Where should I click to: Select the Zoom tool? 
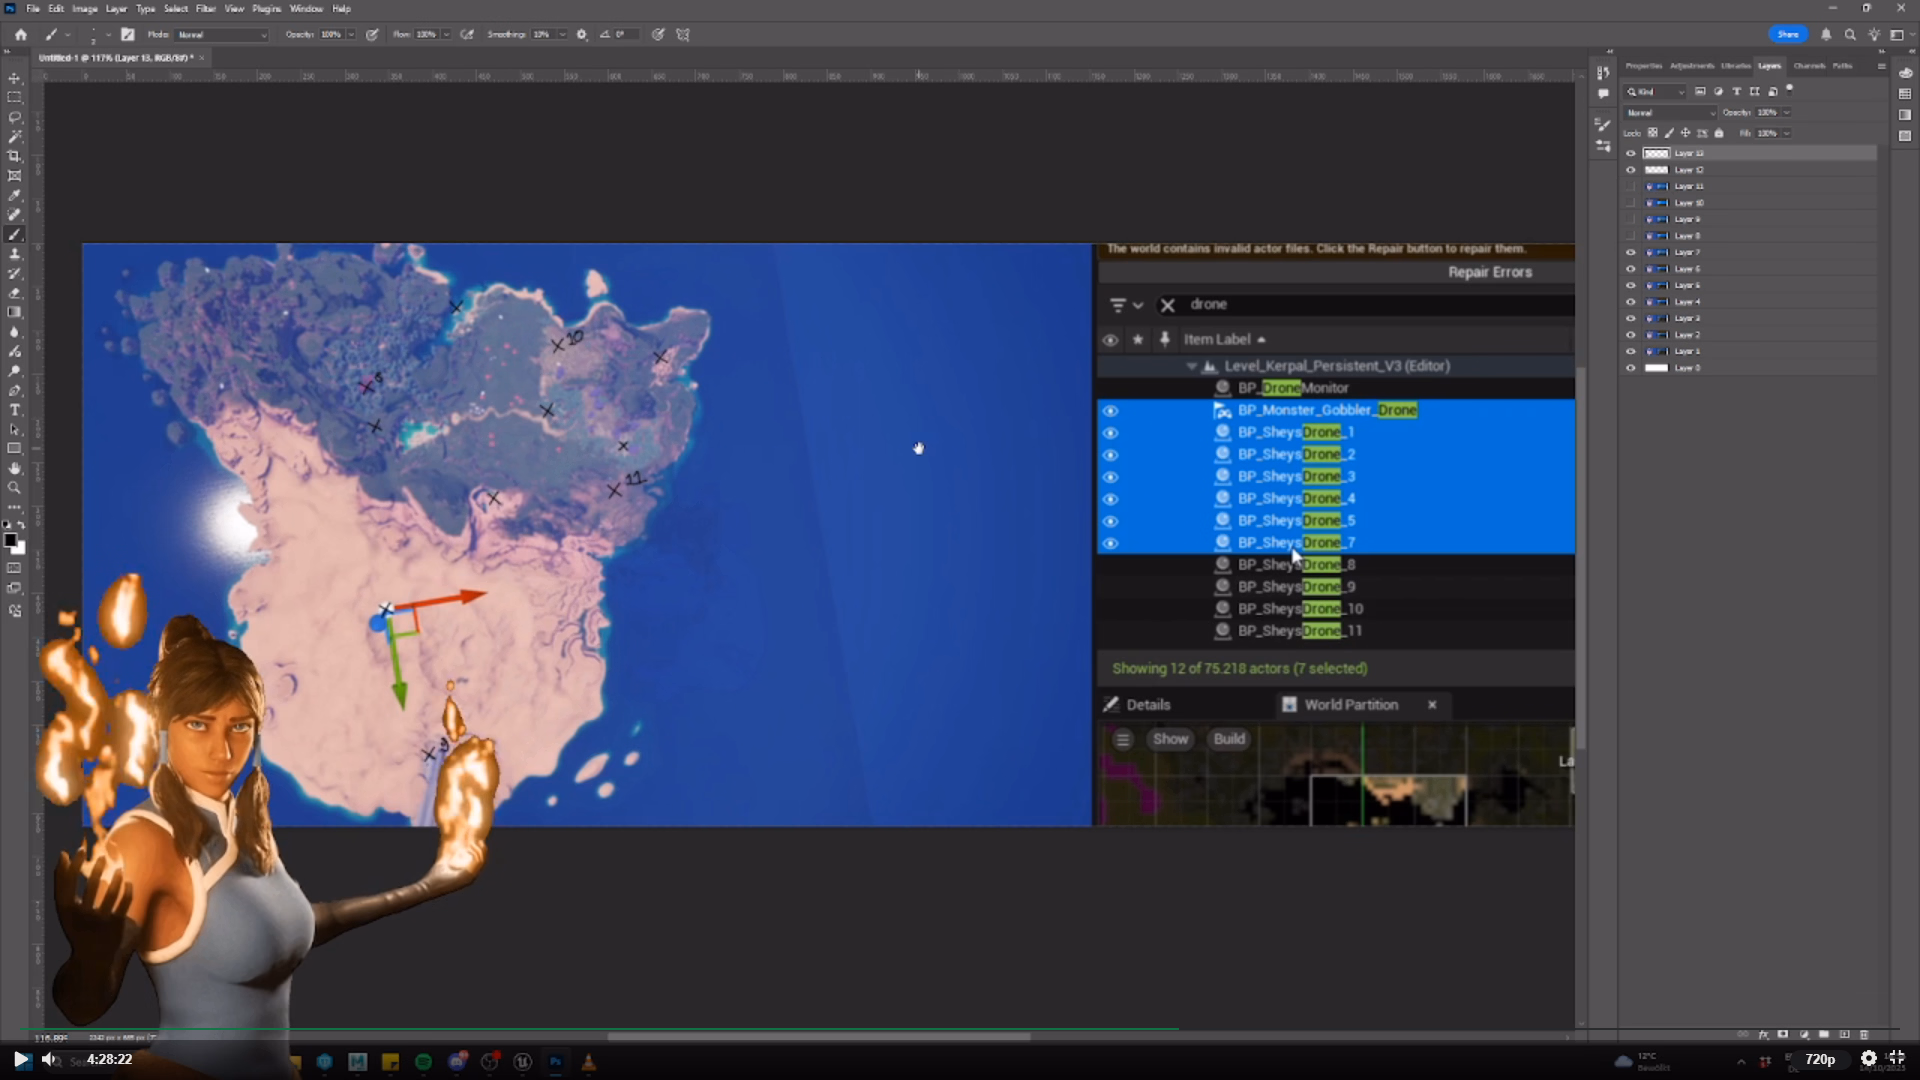(x=14, y=488)
